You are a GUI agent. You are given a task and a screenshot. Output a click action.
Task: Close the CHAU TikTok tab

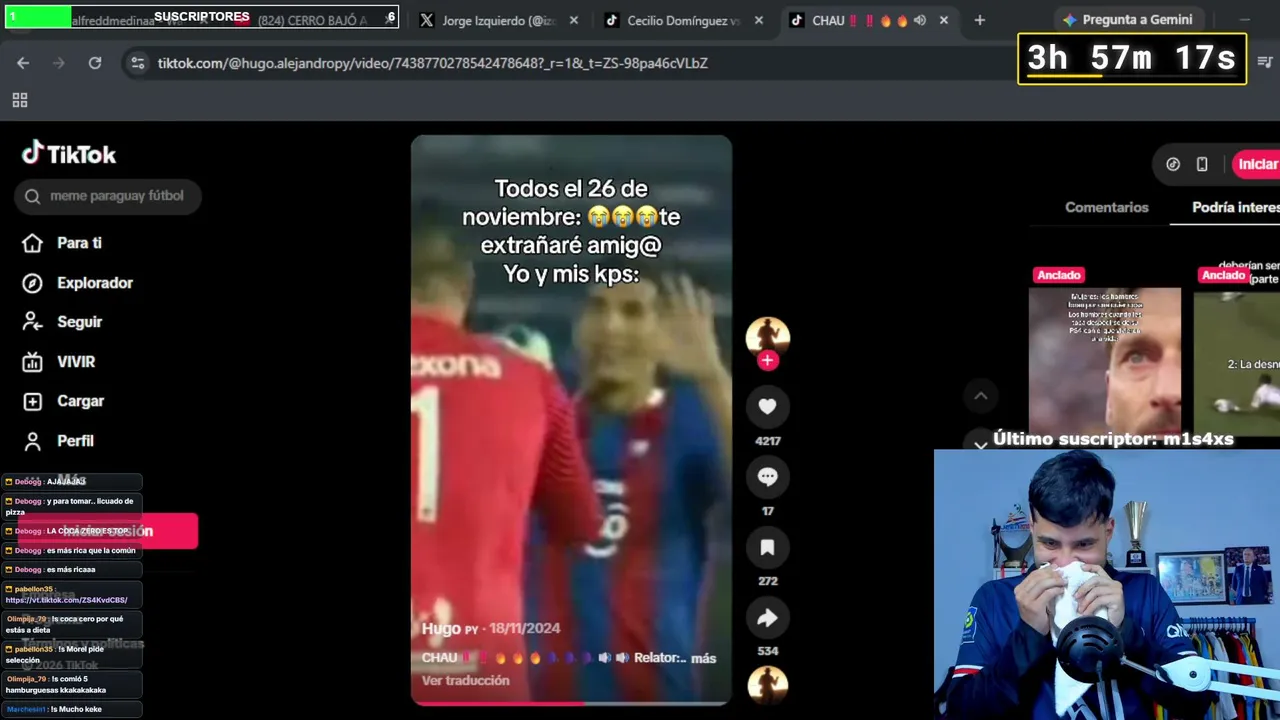point(944,20)
